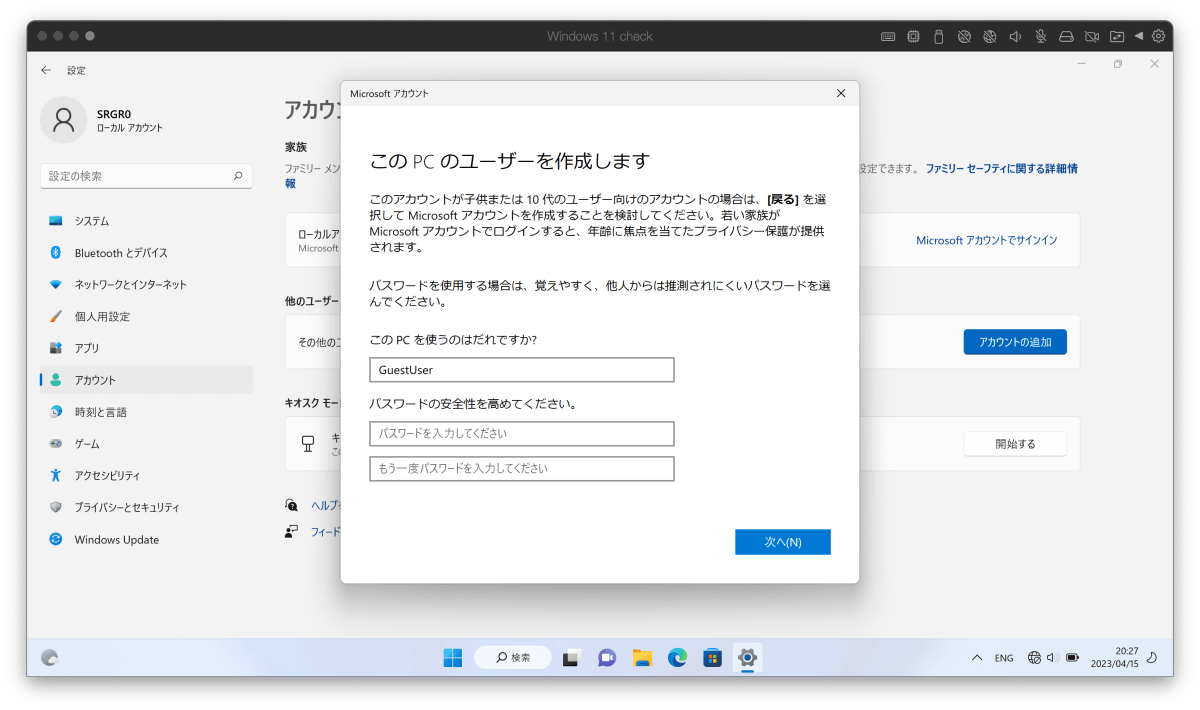Open Bluetooth とデバイス settings
This screenshot has height=710, width=1200.
coord(146,253)
